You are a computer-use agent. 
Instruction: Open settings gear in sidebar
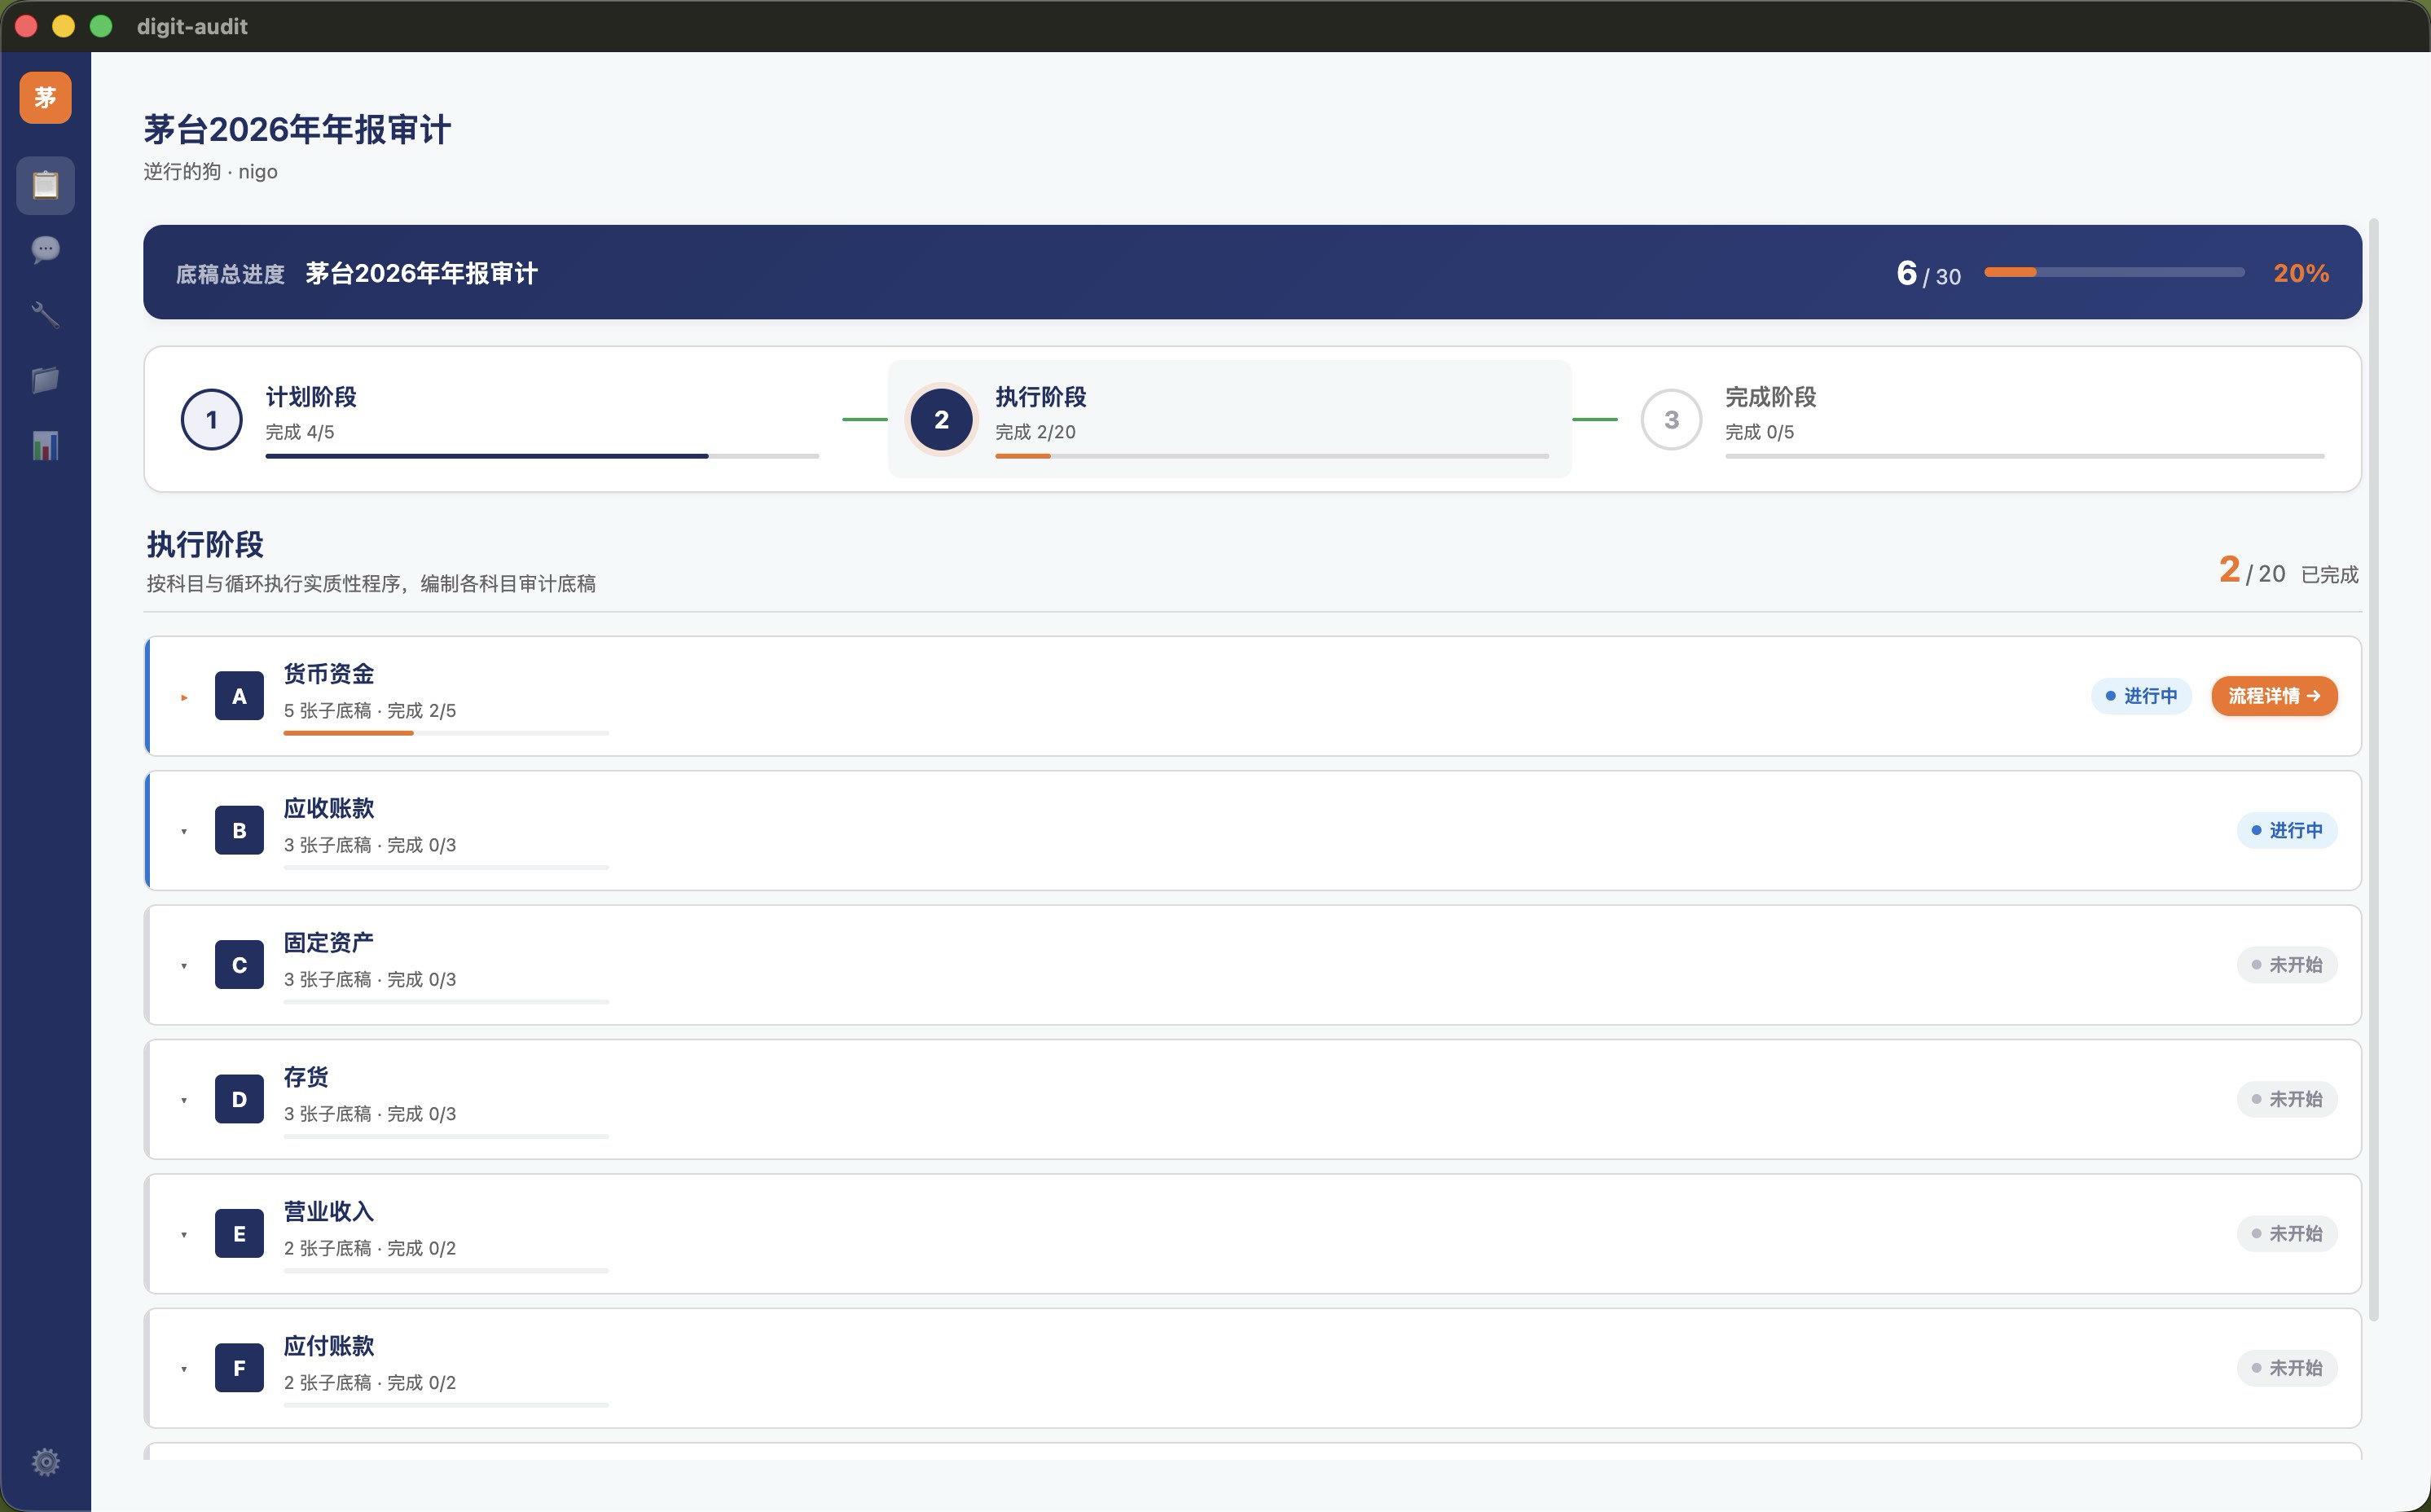point(45,1462)
